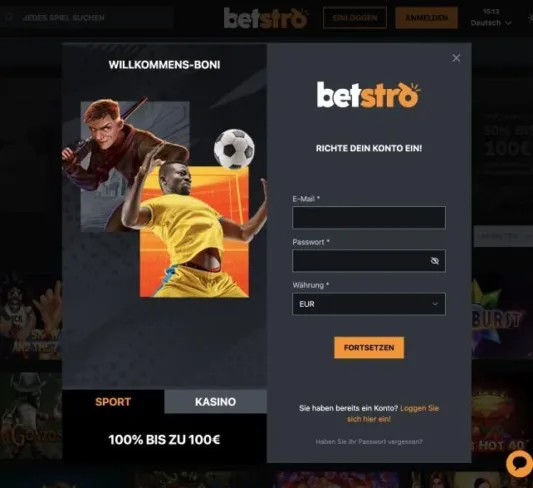This screenshot has height=488, width=533.
Task: Toggle password visibility eye icon
Action: (x=435, y=261)
